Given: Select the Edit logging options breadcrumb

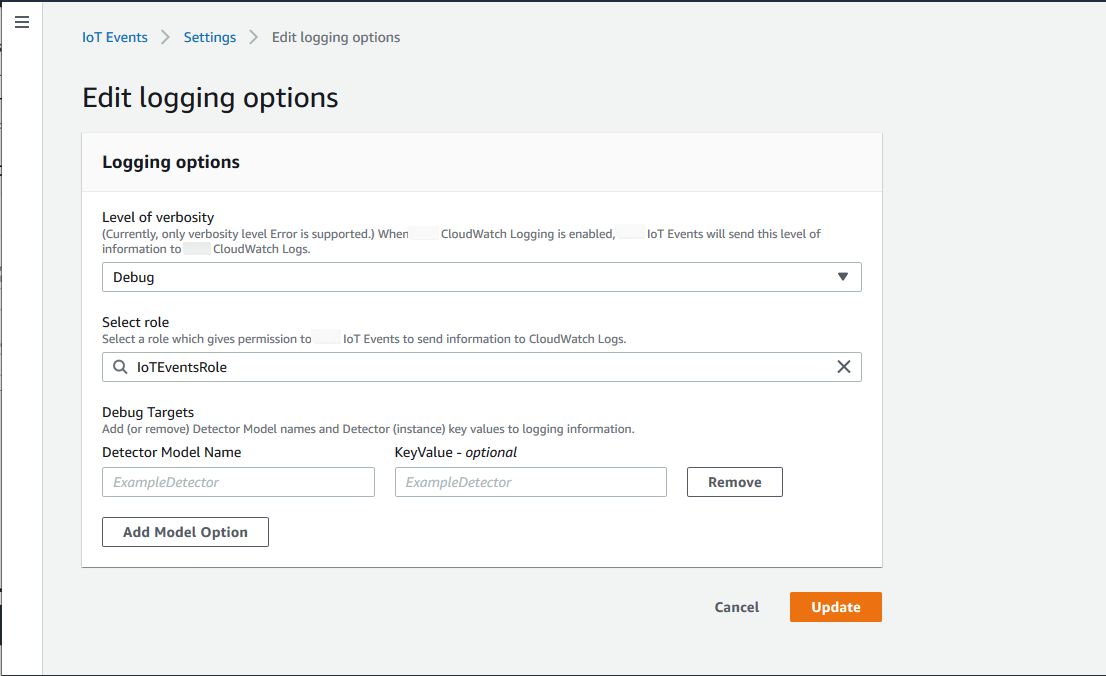Looking at the screenshot, I should [336, 38].
